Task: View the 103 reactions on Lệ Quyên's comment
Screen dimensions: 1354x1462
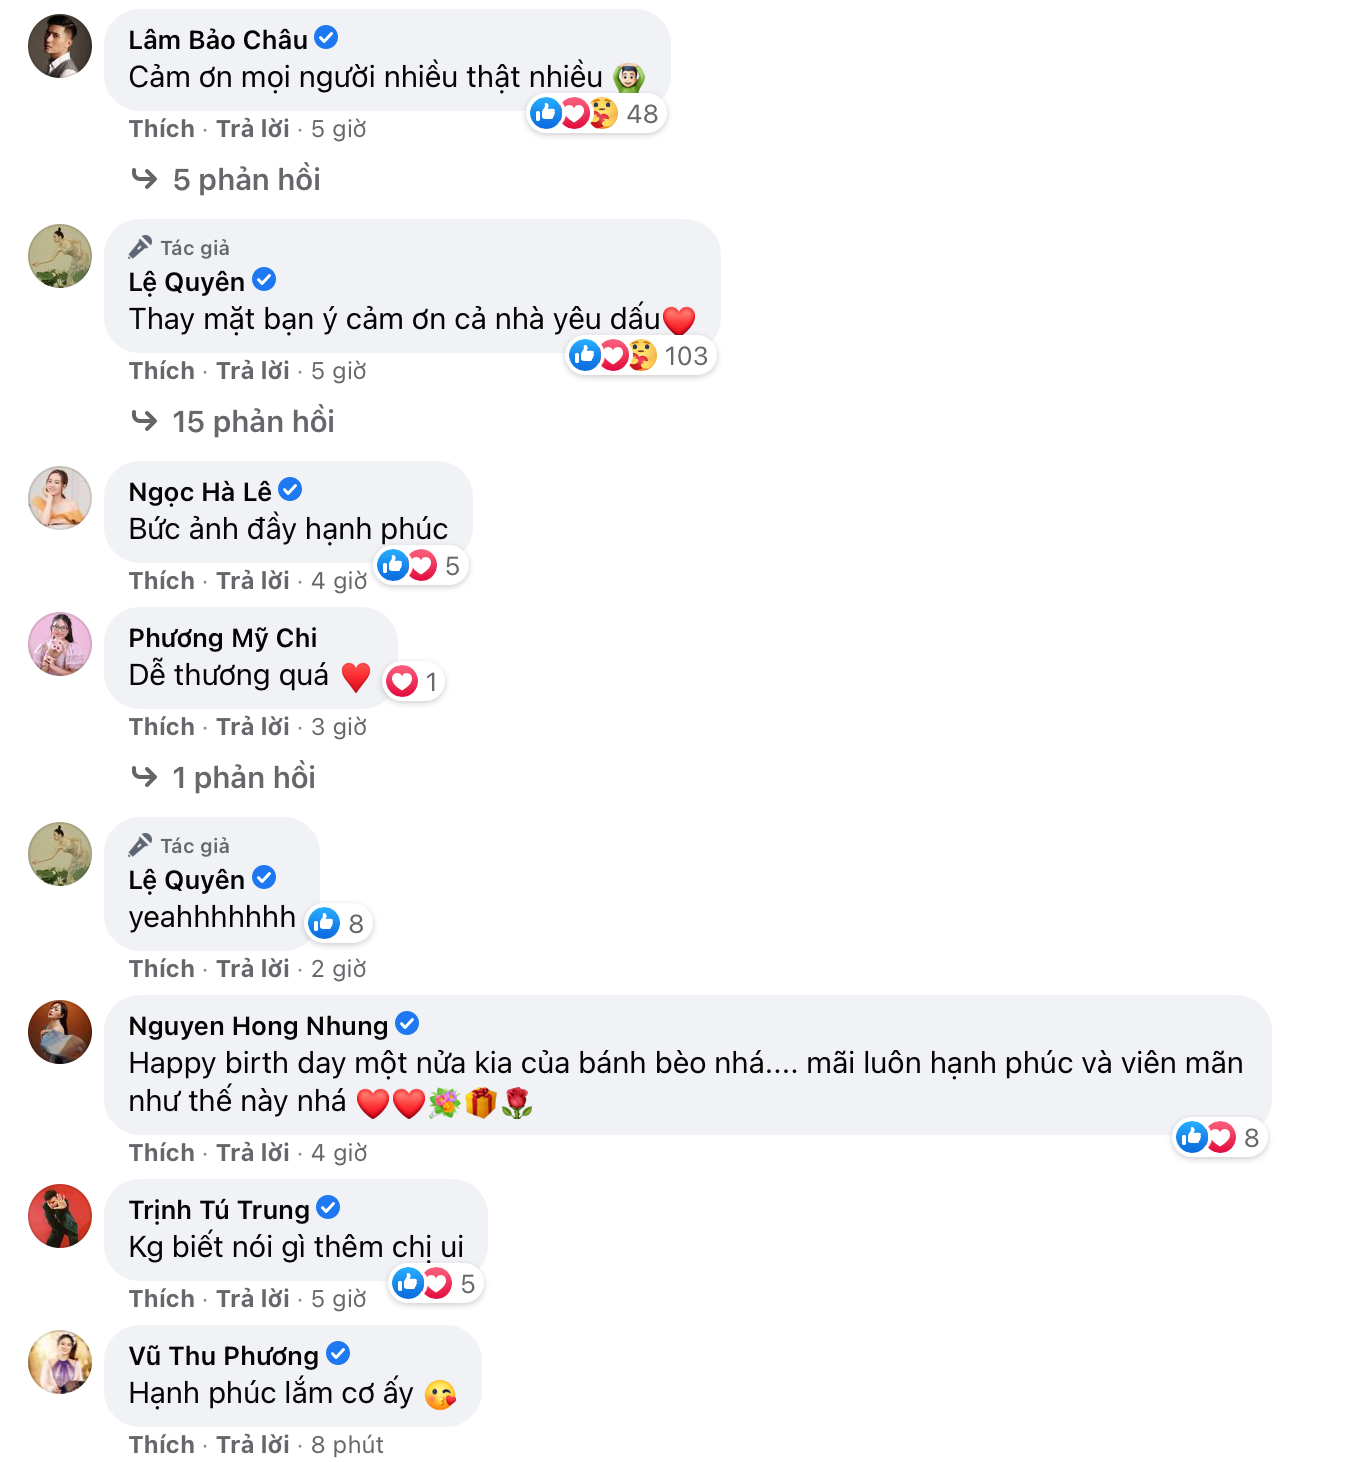Action: [640, 356]
